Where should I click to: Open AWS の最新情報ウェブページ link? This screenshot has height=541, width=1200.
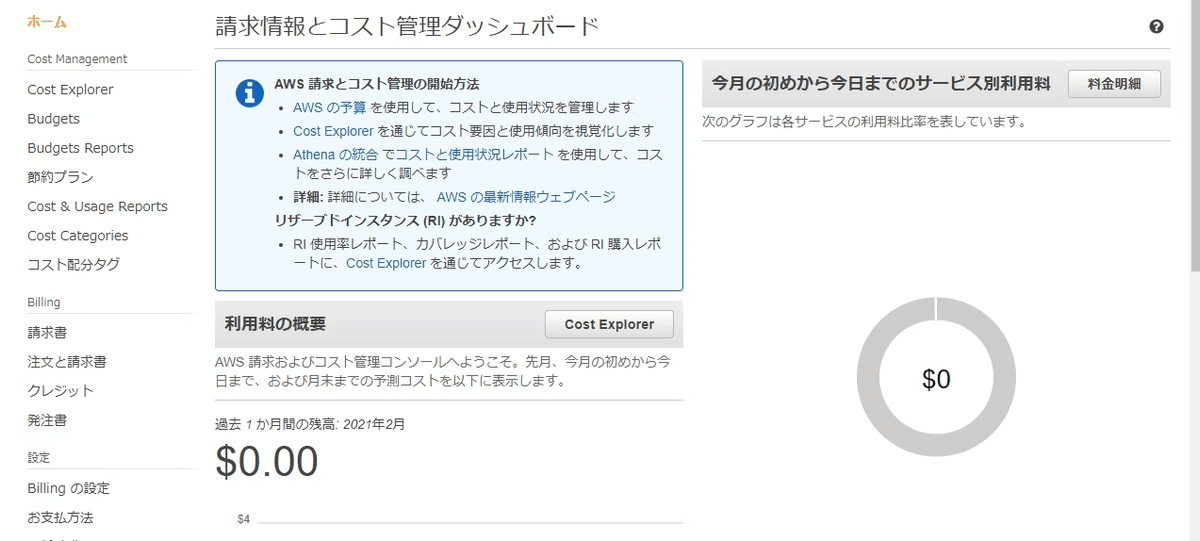[526, 197]
